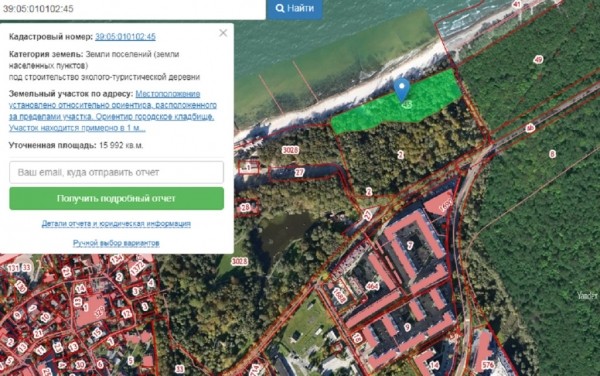The height and width of the screenshot is (376, 600).
Task: Select building parcel 14 at bottom
Action: click(x=434, y=365)
